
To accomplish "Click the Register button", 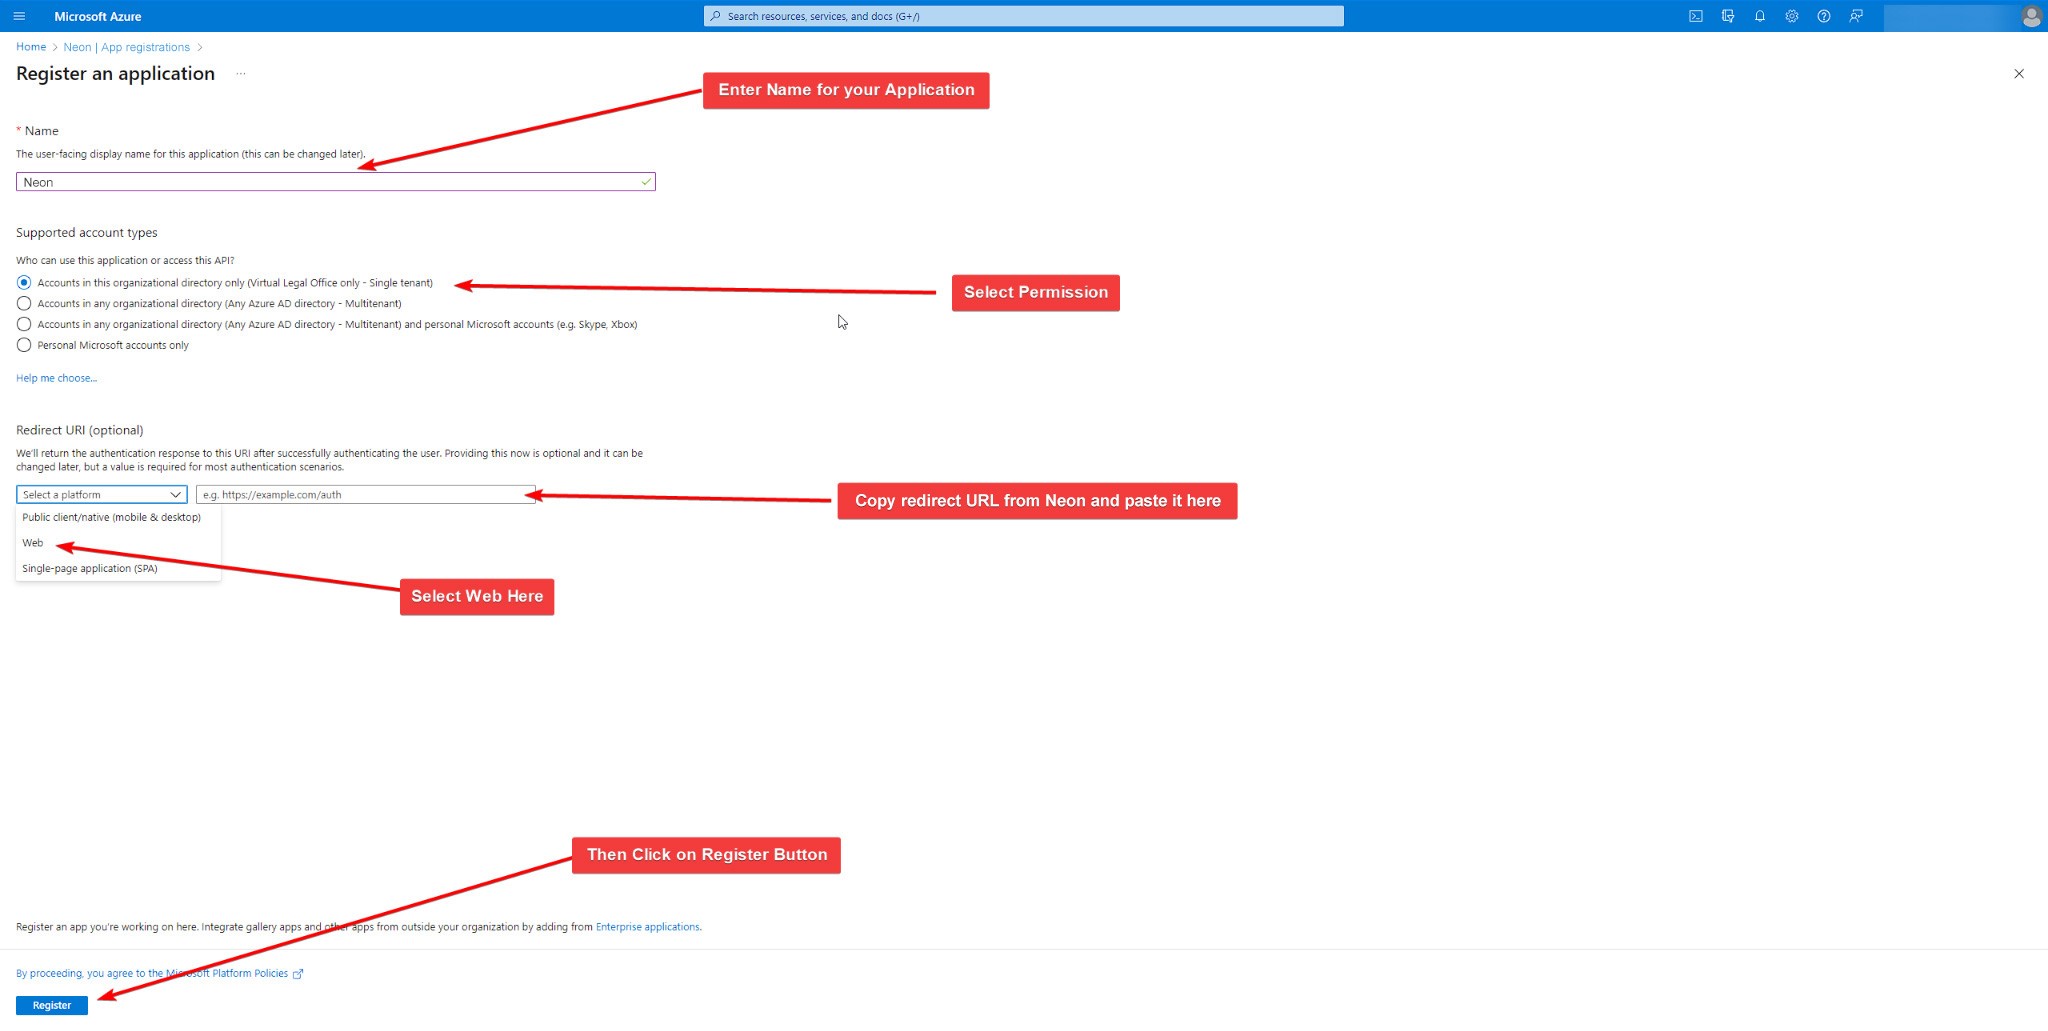I will pyautogui.click(x=52, y=1005).
